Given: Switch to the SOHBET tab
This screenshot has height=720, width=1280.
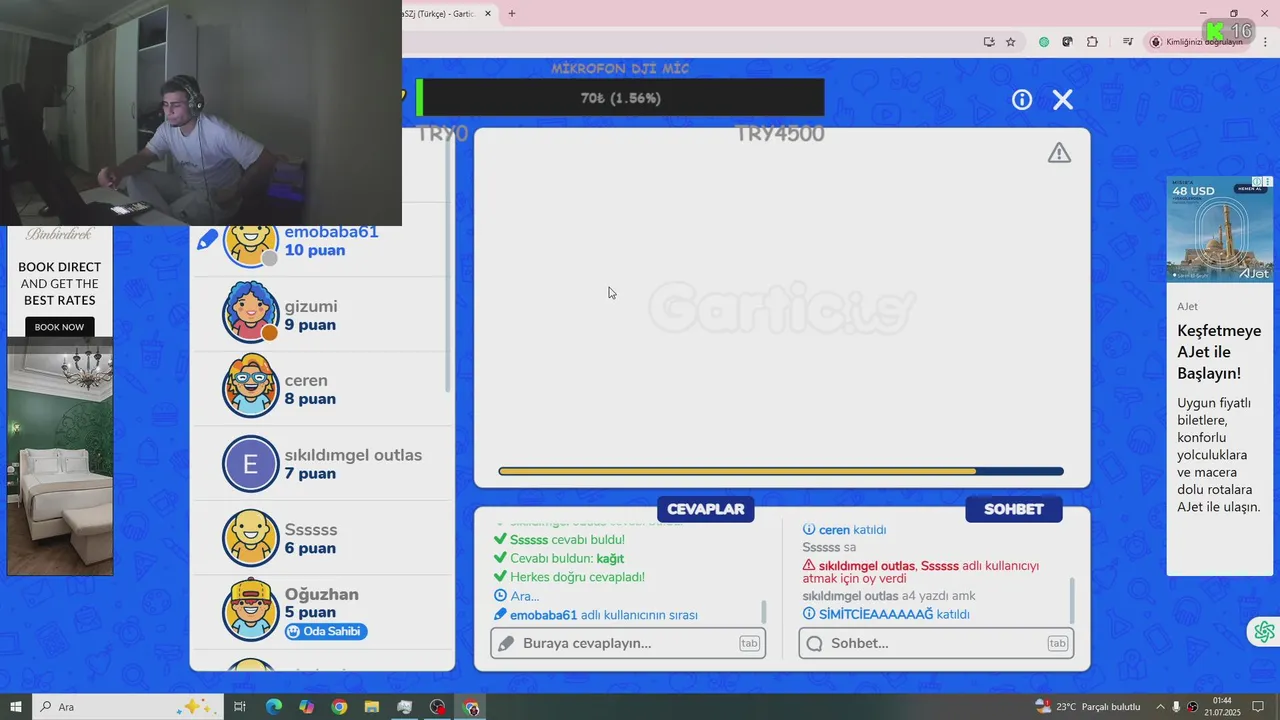Looking at the screenshot, I should (x=1014, y=509).
